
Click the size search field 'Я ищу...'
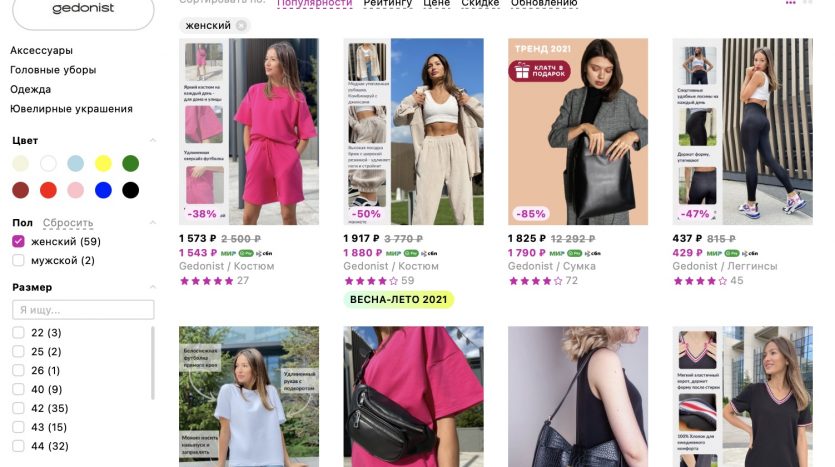pos(83,310)
